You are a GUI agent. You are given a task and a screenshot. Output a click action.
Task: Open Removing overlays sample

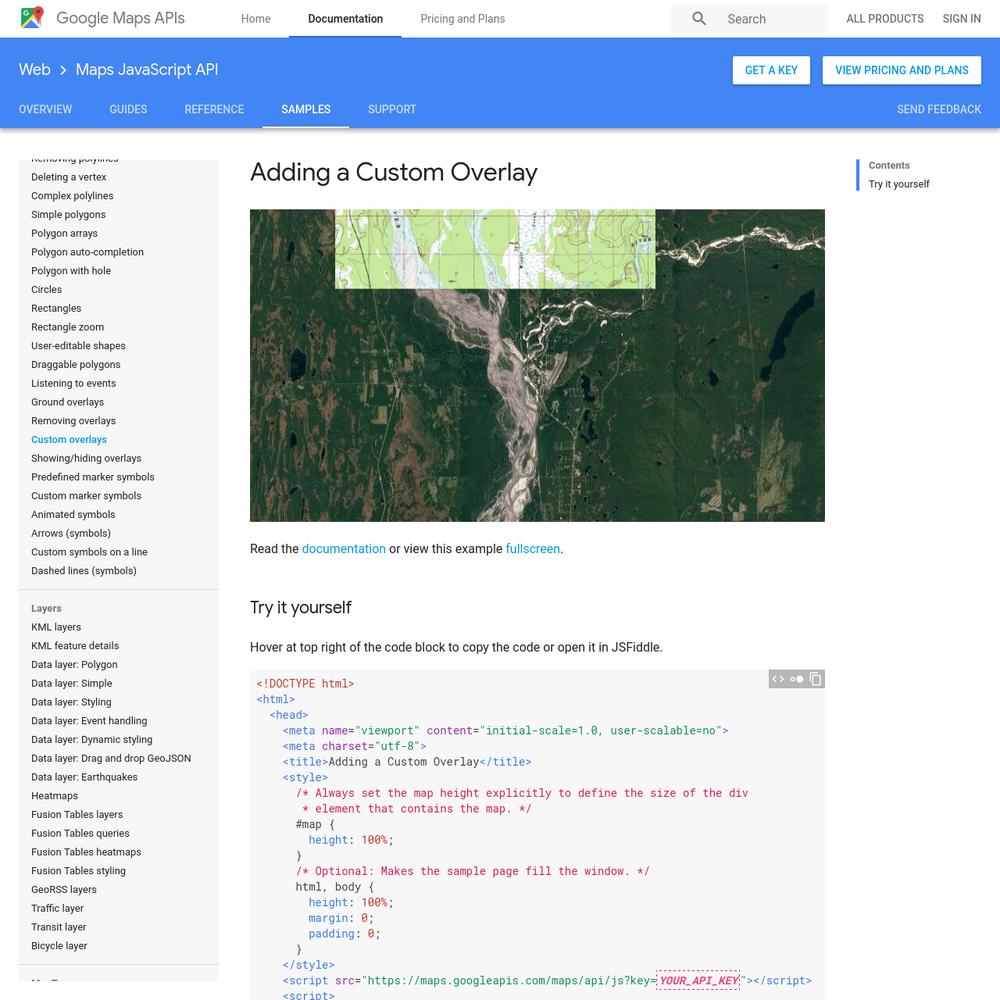(73, 420)
